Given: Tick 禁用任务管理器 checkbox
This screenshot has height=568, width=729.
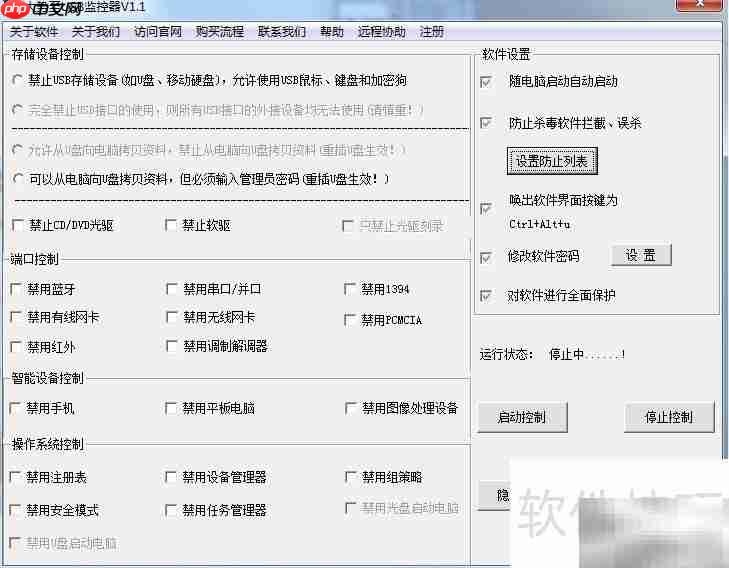Looking at the screenshot, I should (171, 510).
